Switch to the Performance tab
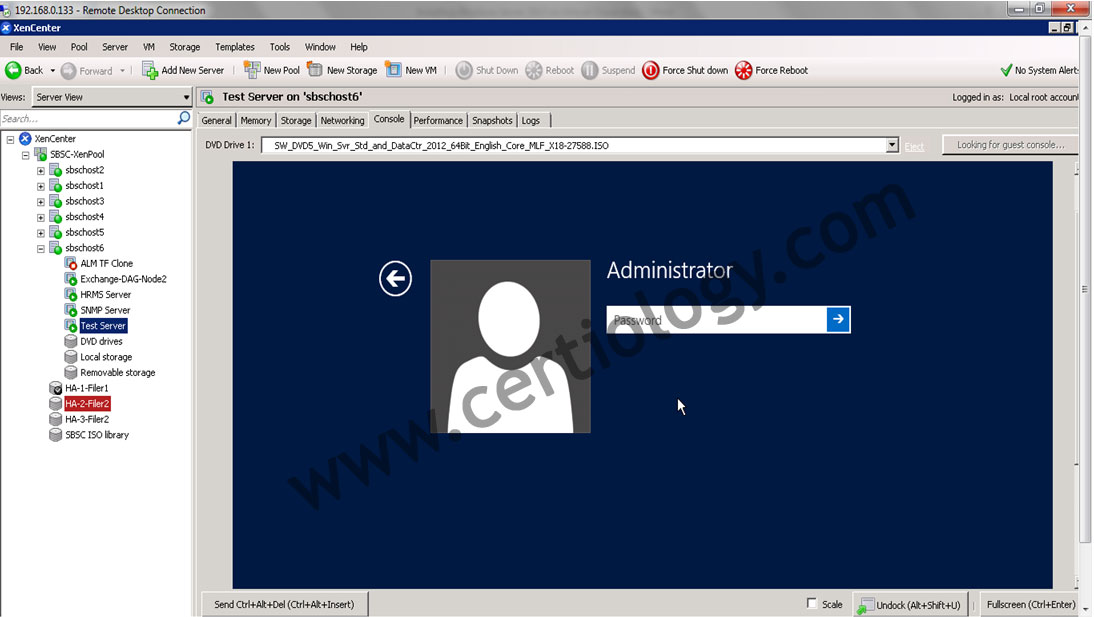The image size is (1094, 617). pyautogui.click(x=437, y=120)
